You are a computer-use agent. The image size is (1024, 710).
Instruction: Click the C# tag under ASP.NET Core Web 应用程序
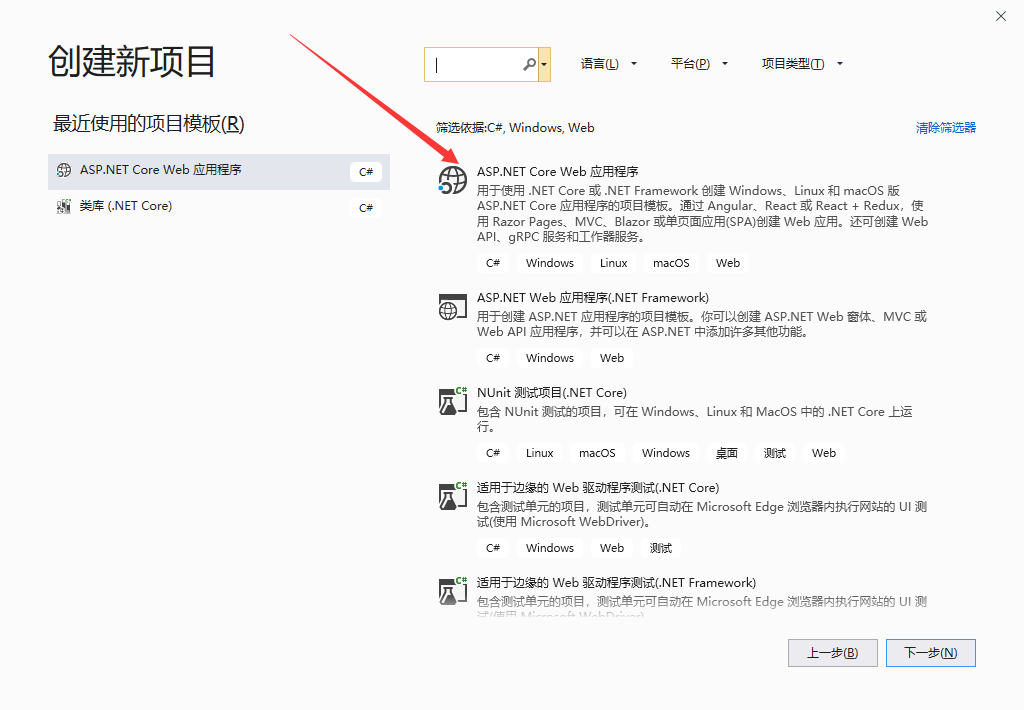493,263
